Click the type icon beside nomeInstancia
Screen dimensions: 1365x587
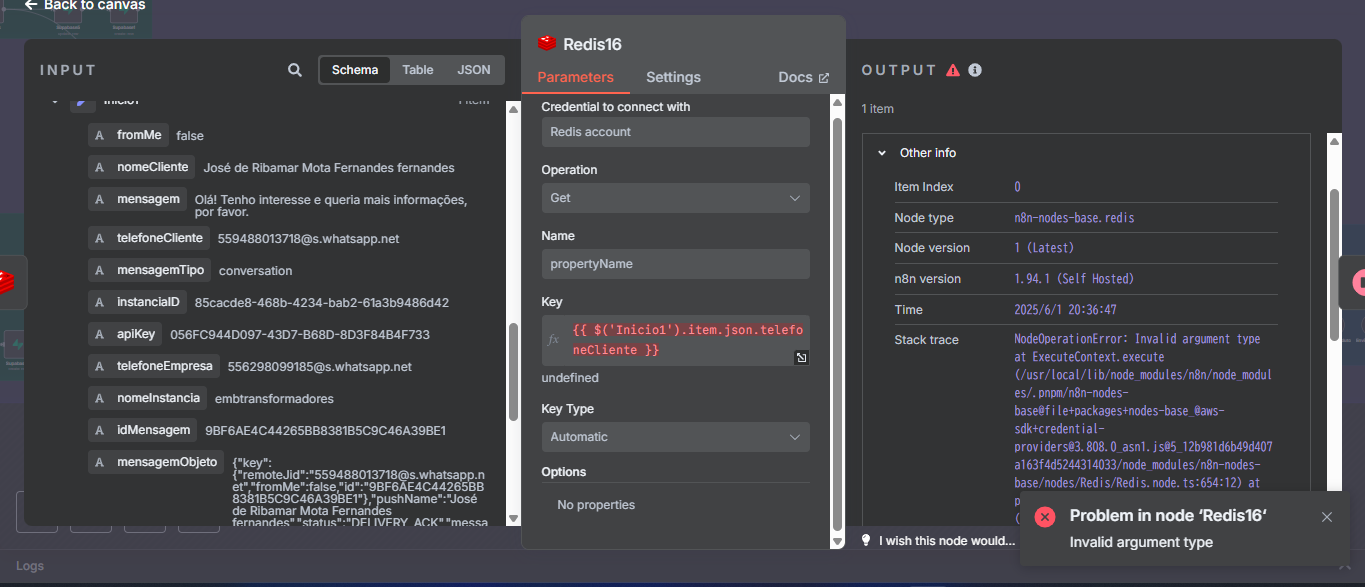tap(99, 398)
